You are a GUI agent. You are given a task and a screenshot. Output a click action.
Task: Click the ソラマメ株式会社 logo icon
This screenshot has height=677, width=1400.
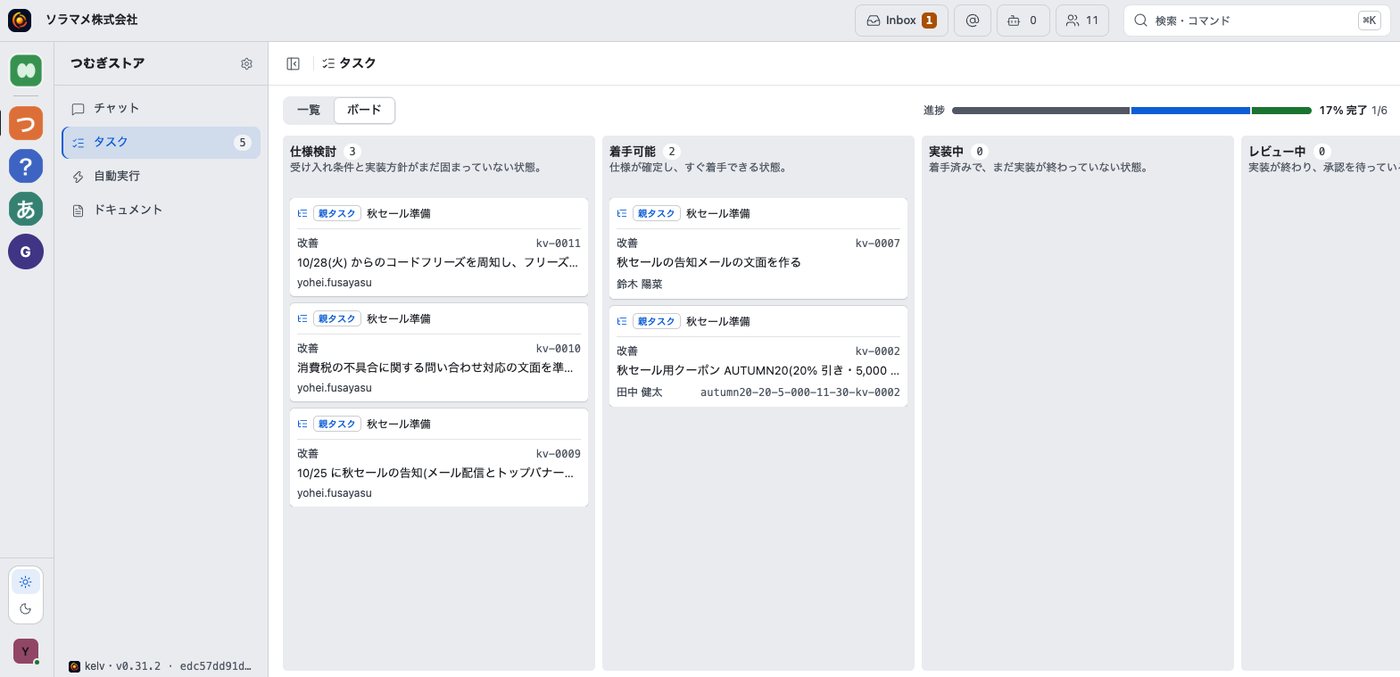pyautogui.click(x=20, y=20)
